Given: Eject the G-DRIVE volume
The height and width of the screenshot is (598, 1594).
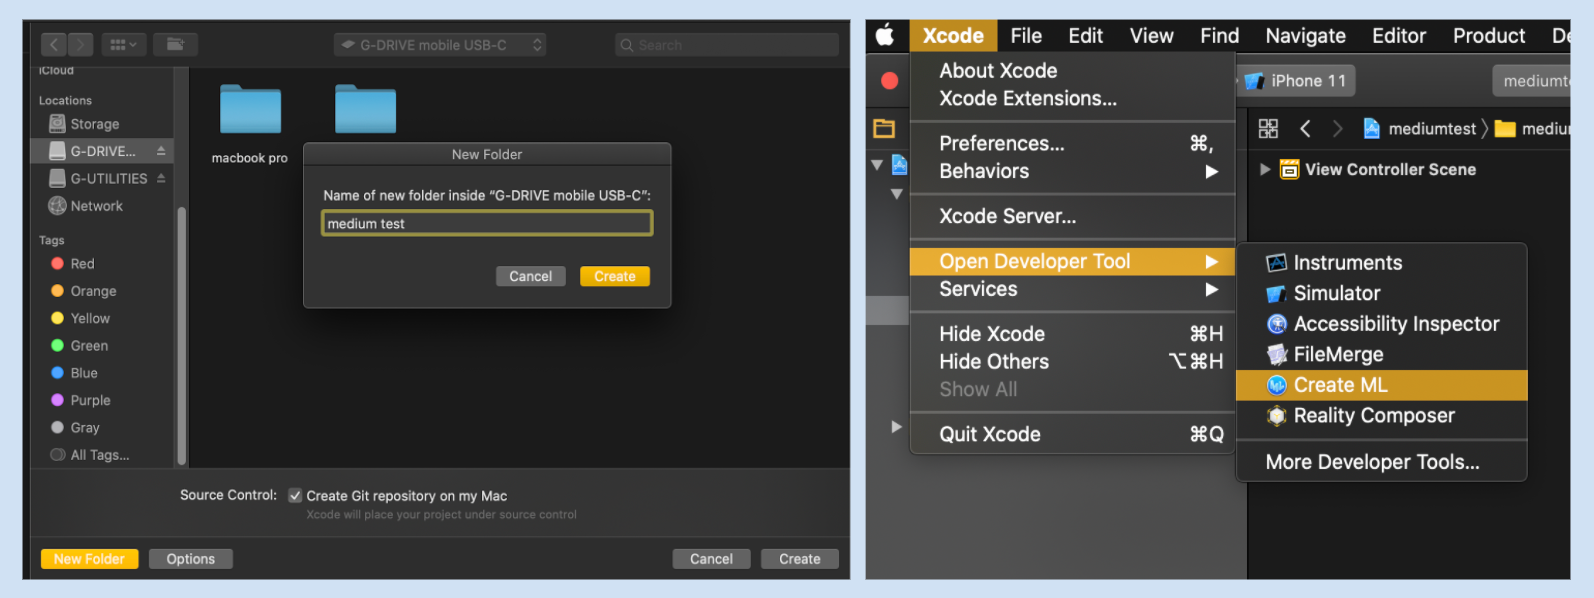Looking at the screenshot, I should click(x=161, y=151).
